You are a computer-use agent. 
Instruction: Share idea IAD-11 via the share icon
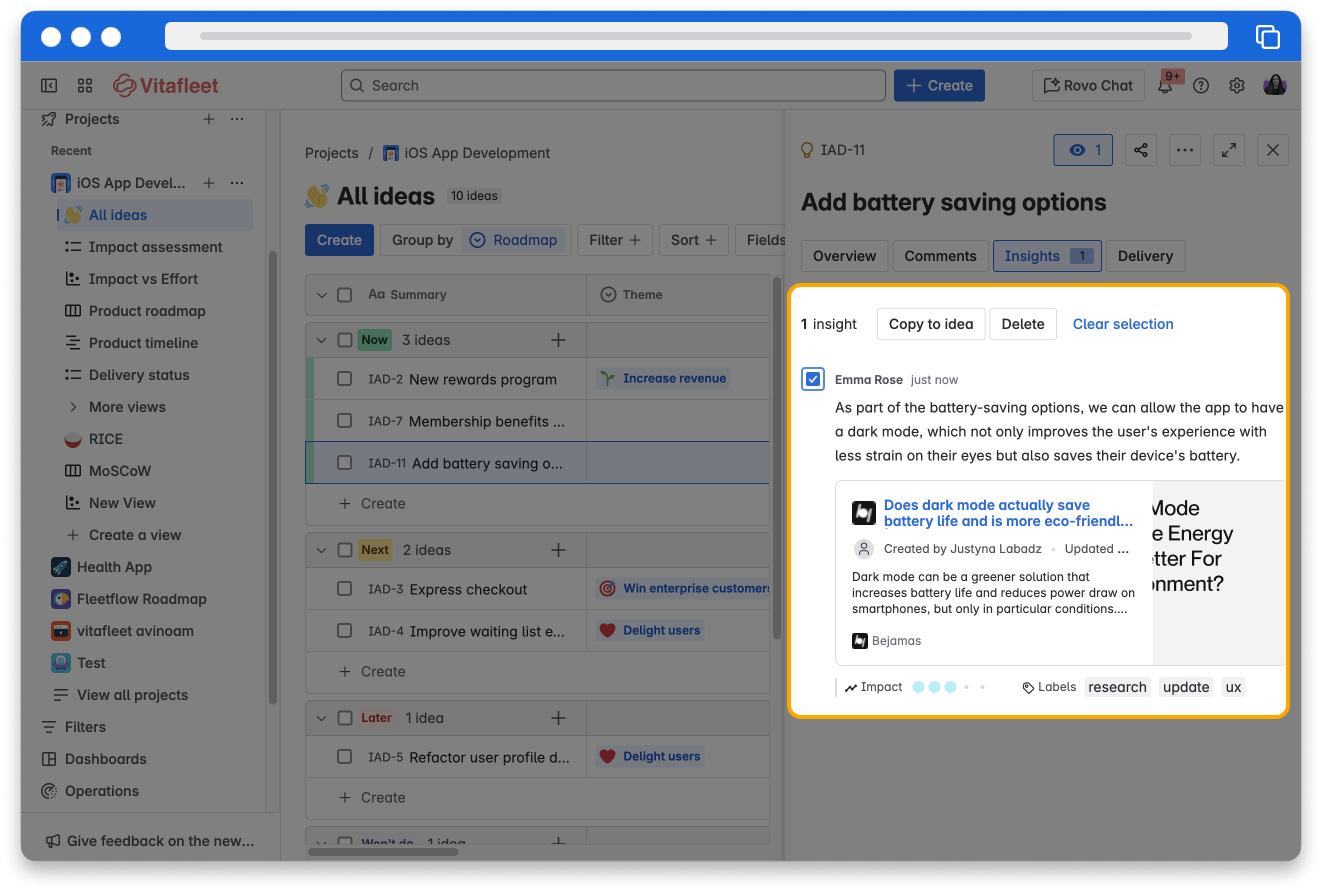[1141, 150]
